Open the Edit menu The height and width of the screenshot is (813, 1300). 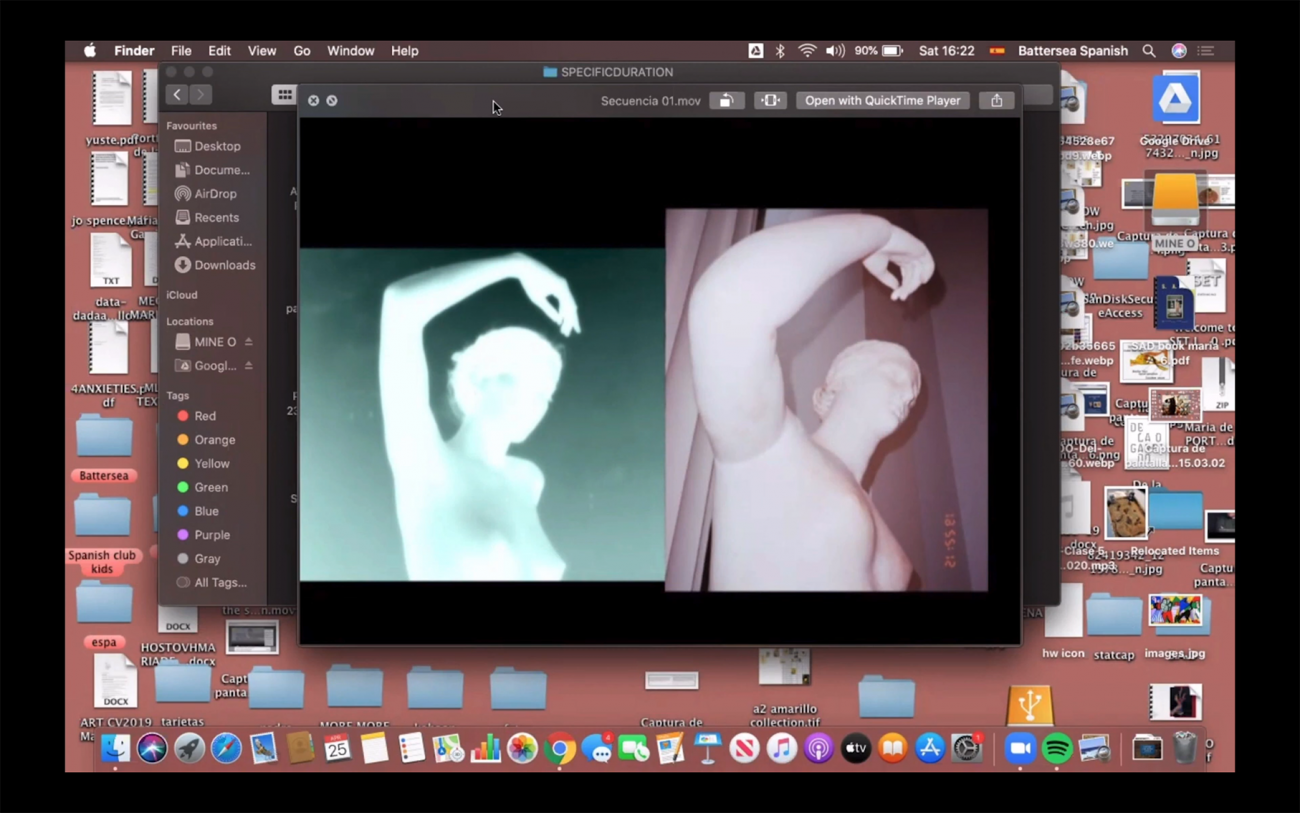[x=219, y=51]
